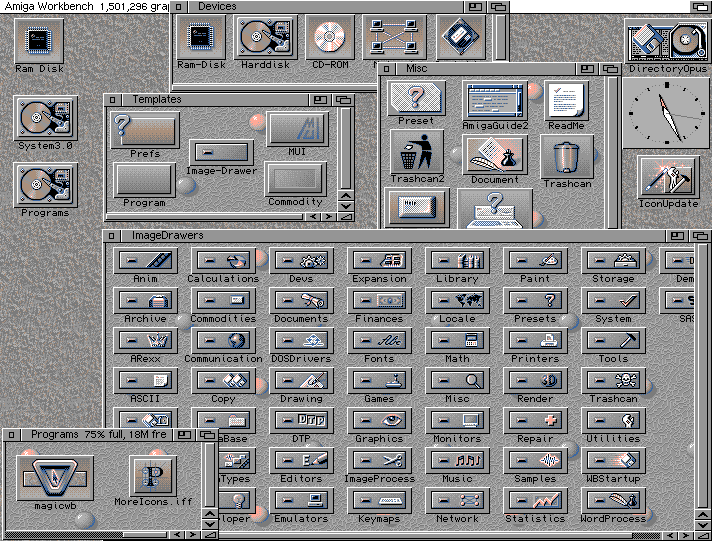This screenshot has height=541, width=712.
Task: Open the Music notes drawer icon
Action: point(457,461)
